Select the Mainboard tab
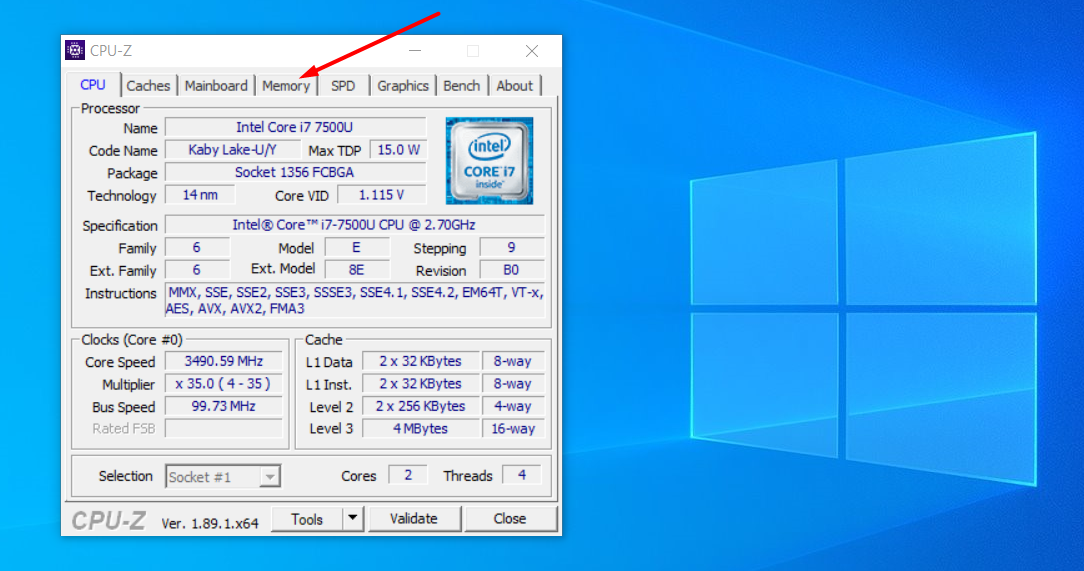 tap(216, 86)
